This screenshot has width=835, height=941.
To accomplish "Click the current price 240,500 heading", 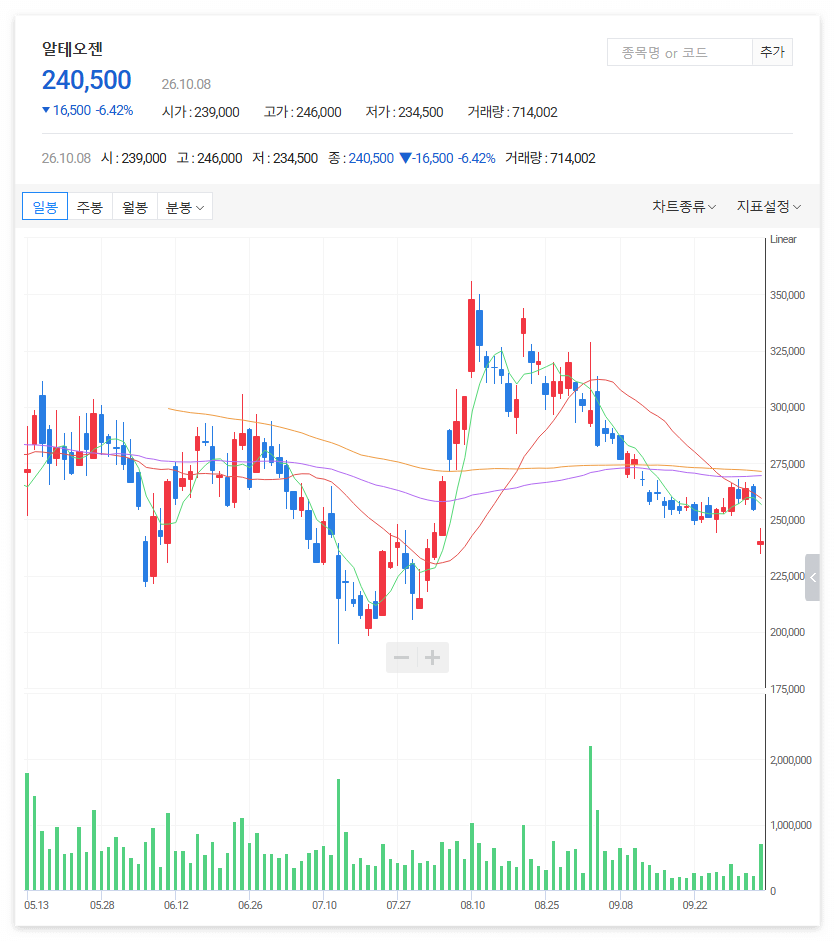I will (x=86, y=80).
